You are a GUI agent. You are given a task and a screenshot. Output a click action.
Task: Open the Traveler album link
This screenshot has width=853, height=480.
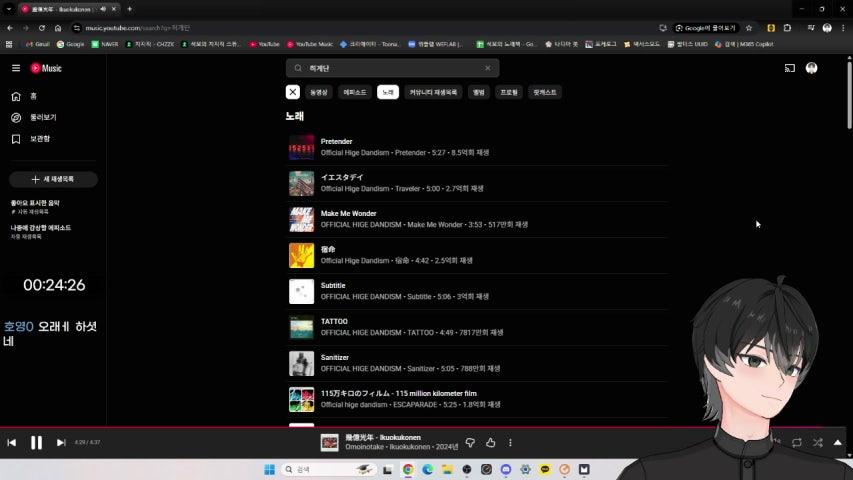pos(407,189)
